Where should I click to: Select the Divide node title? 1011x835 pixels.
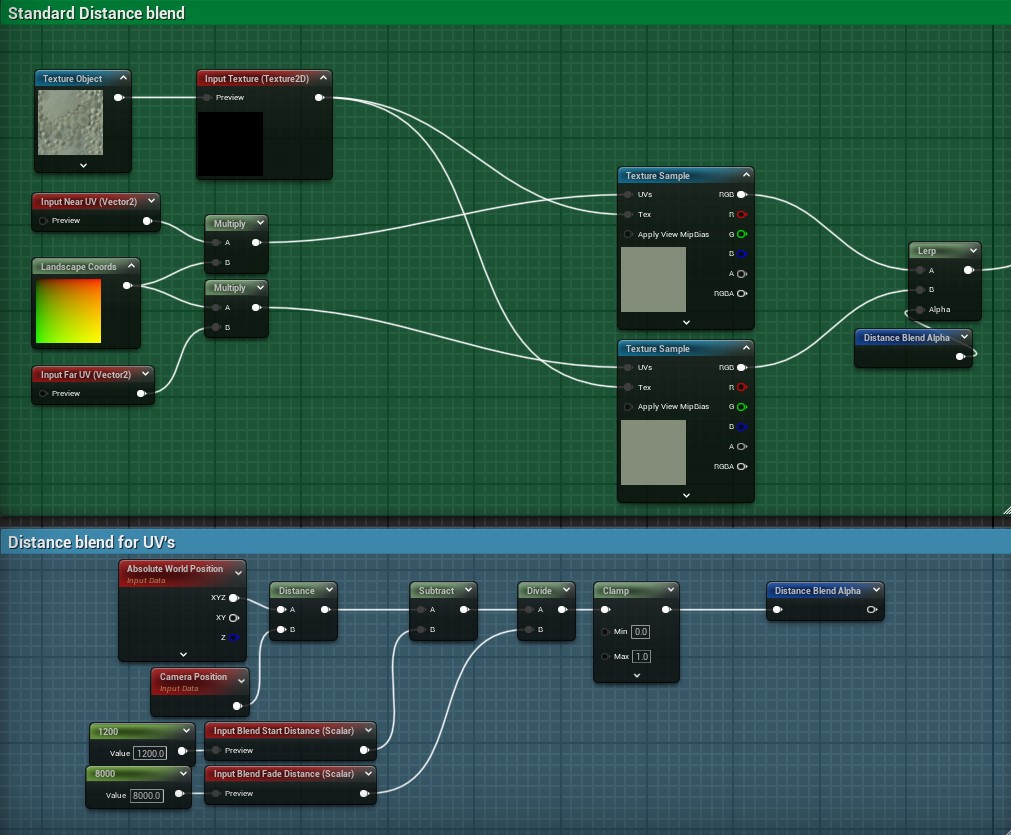[x=539, y=591]
